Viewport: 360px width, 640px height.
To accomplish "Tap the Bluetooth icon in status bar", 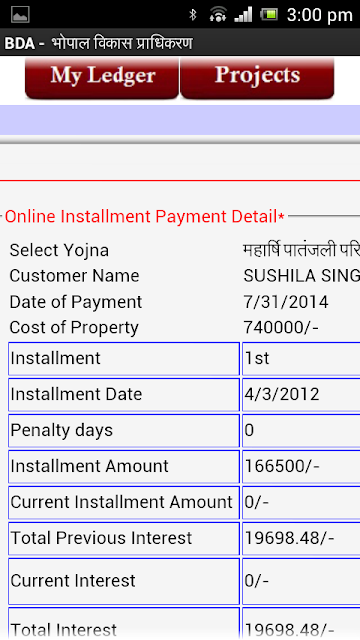I will click(x=193, y=15).
